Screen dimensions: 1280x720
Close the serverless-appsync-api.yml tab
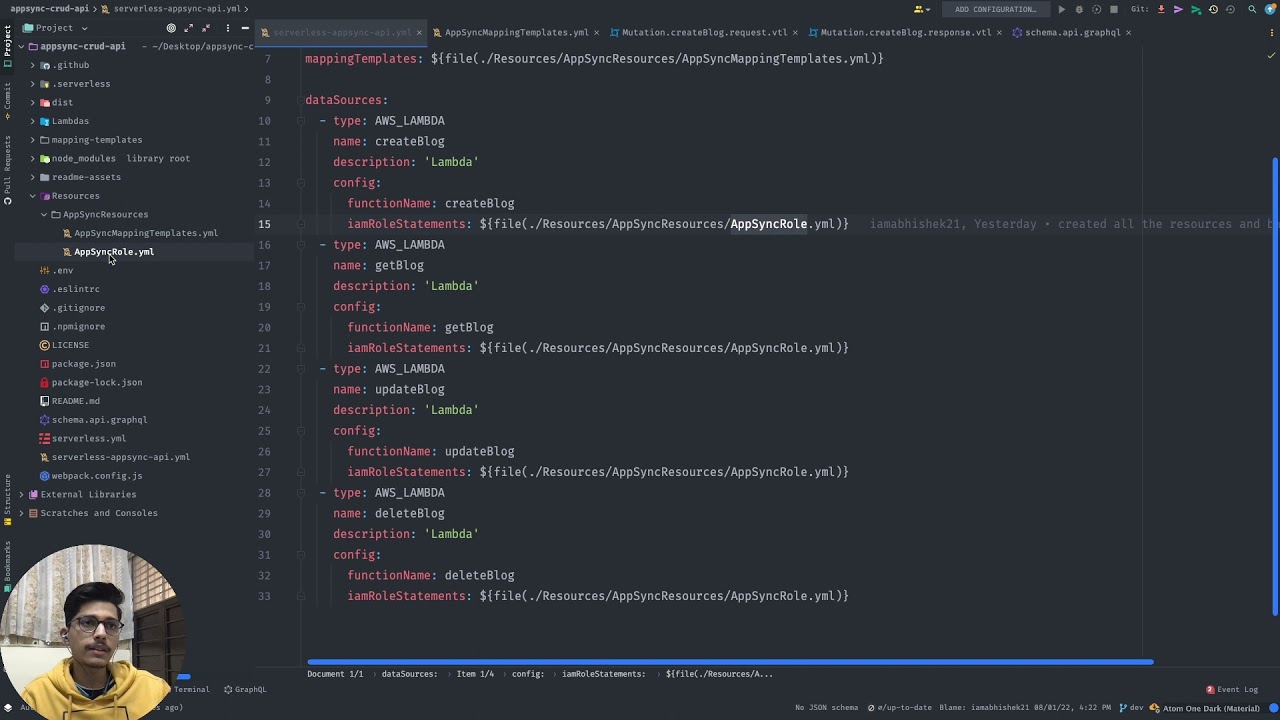(x=419, y=32)
